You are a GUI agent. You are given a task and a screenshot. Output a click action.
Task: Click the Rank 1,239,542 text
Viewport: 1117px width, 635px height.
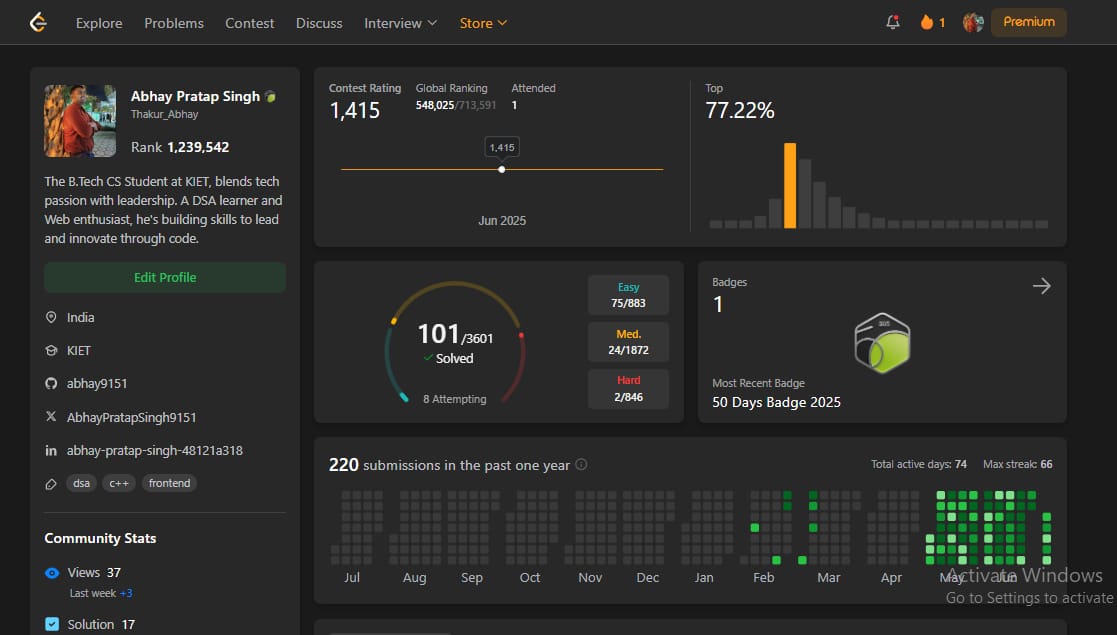180,147
